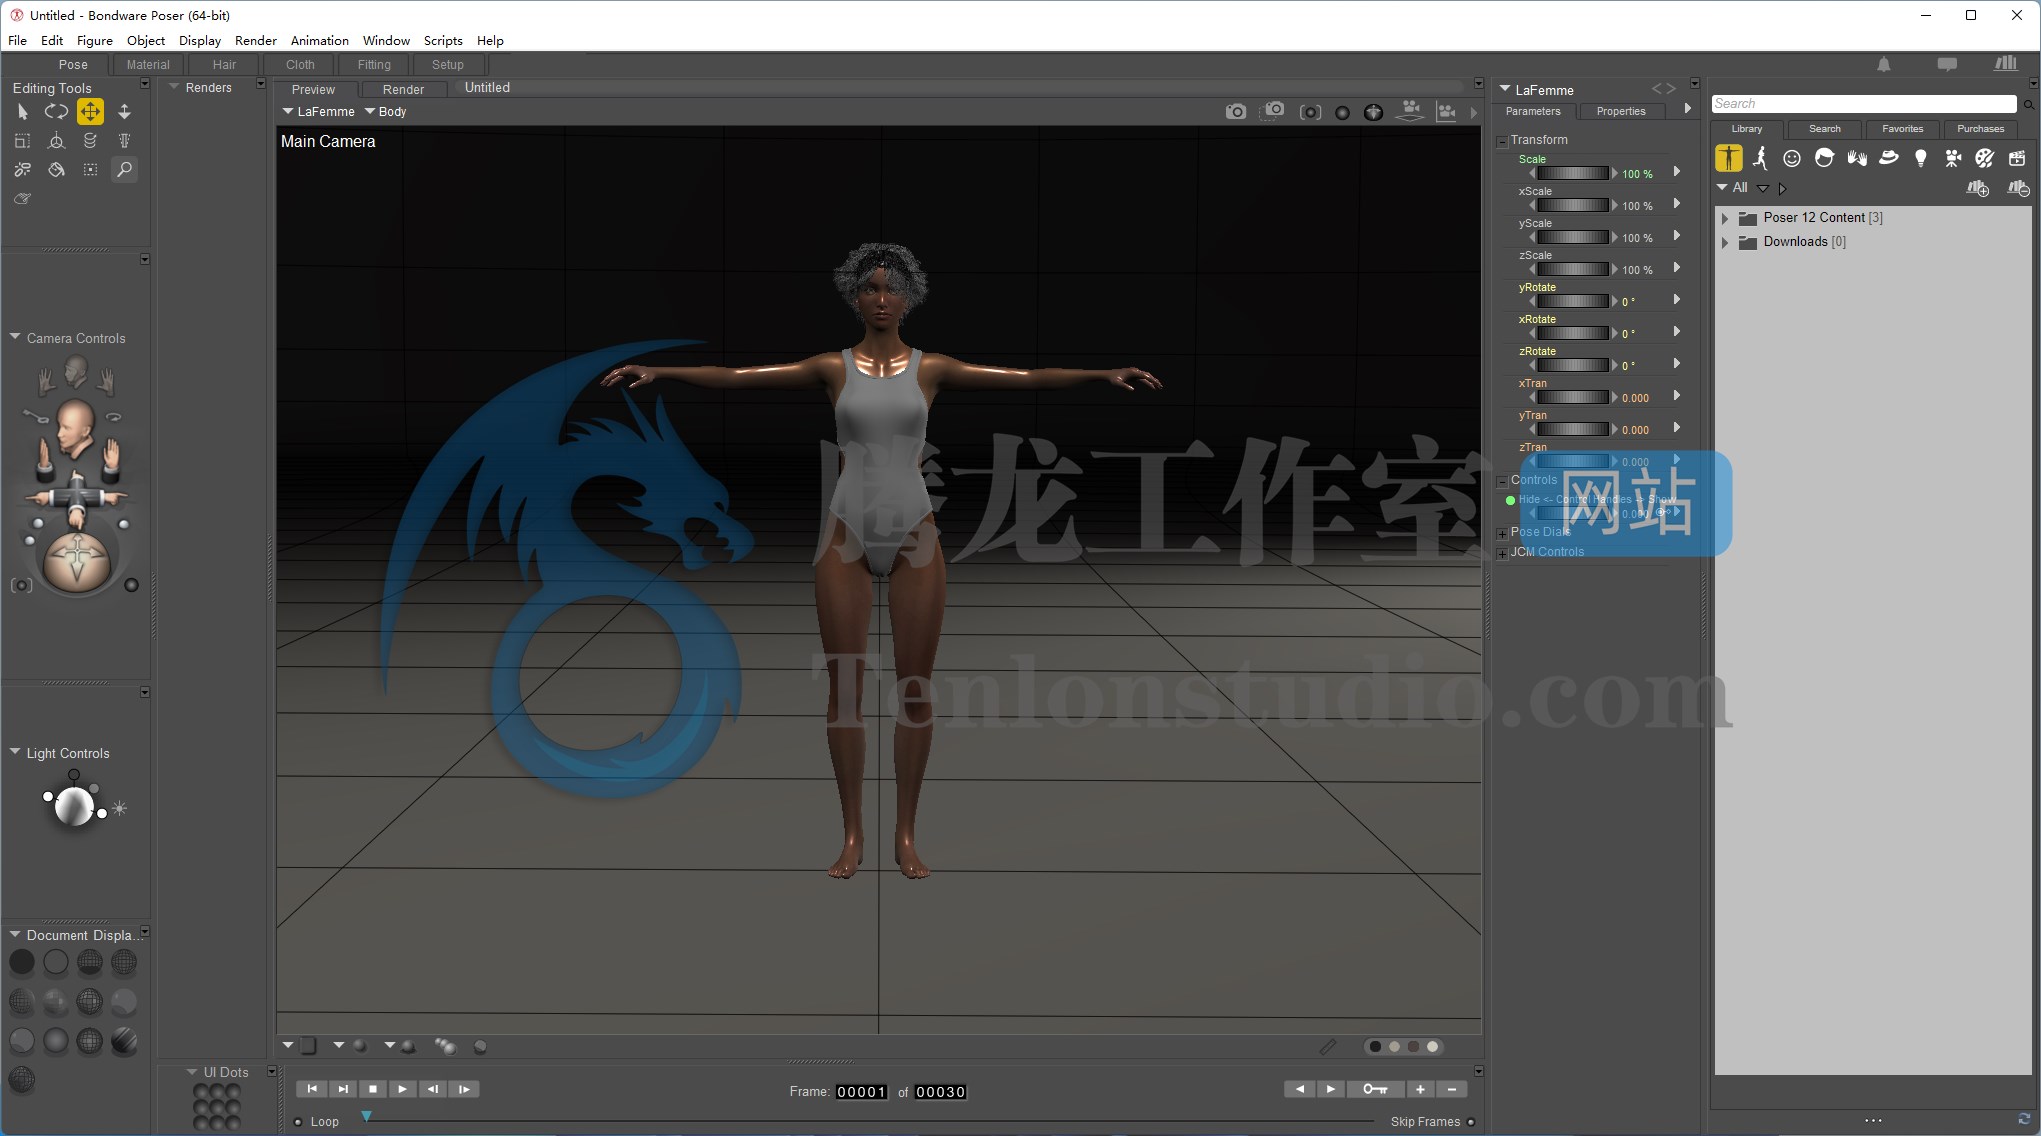Choose the Hands library category icon

pos(1857,158)
